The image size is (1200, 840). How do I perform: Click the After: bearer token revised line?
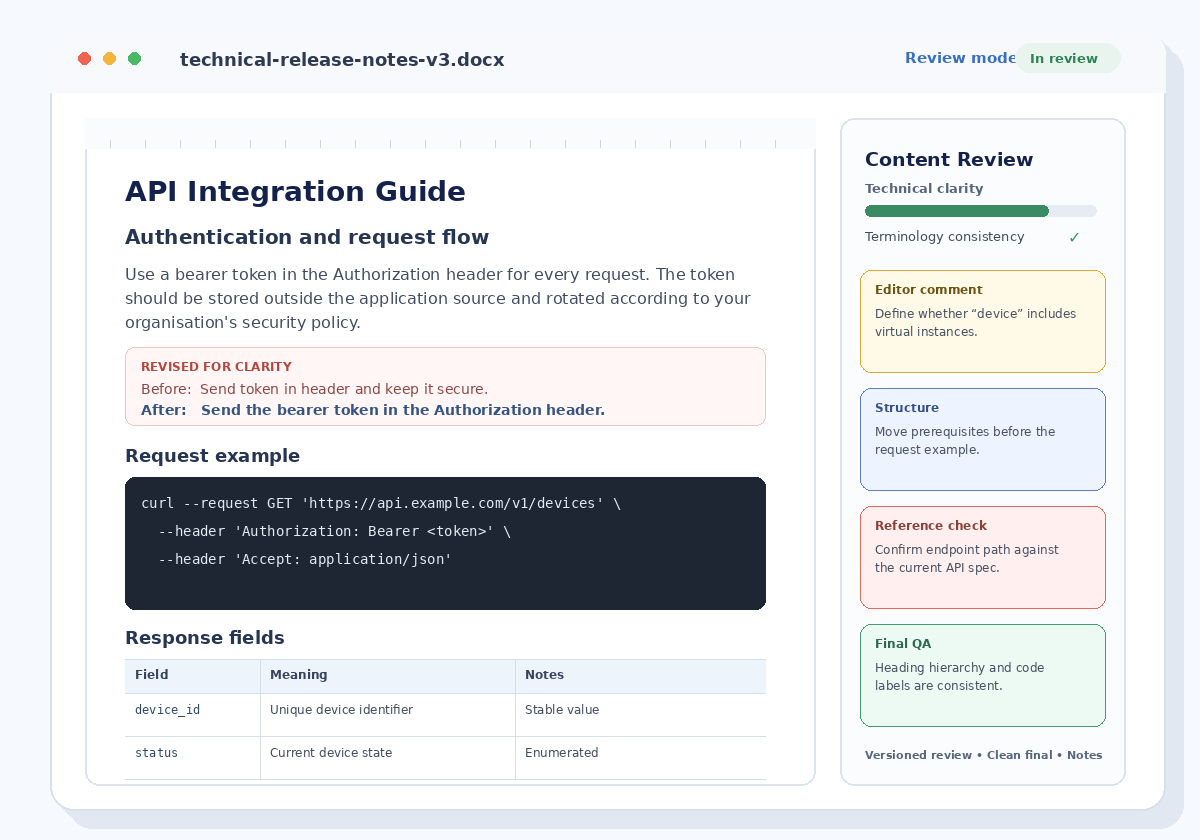pos(373,410)
